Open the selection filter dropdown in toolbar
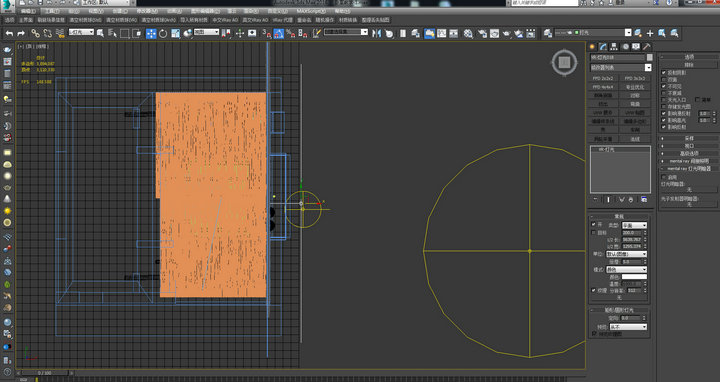The width and height of the screenshot is (720, 382). (81, 32)
